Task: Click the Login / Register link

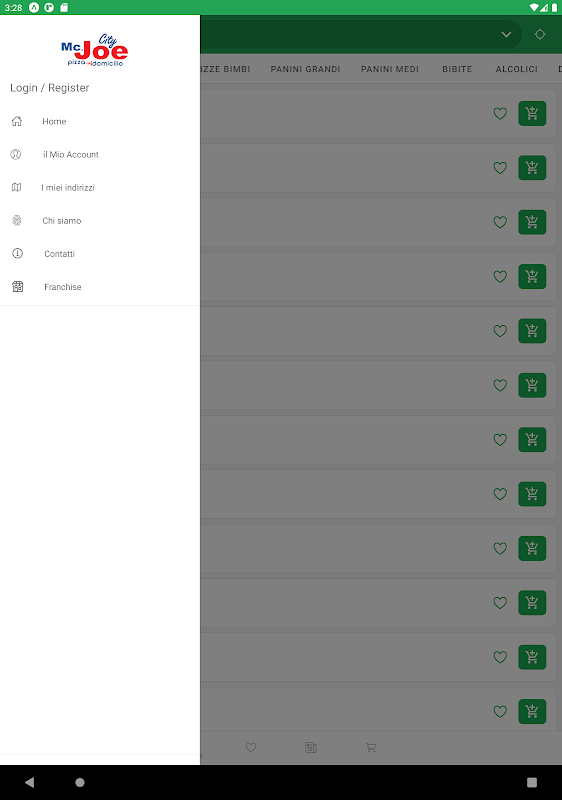Action: 49,88
